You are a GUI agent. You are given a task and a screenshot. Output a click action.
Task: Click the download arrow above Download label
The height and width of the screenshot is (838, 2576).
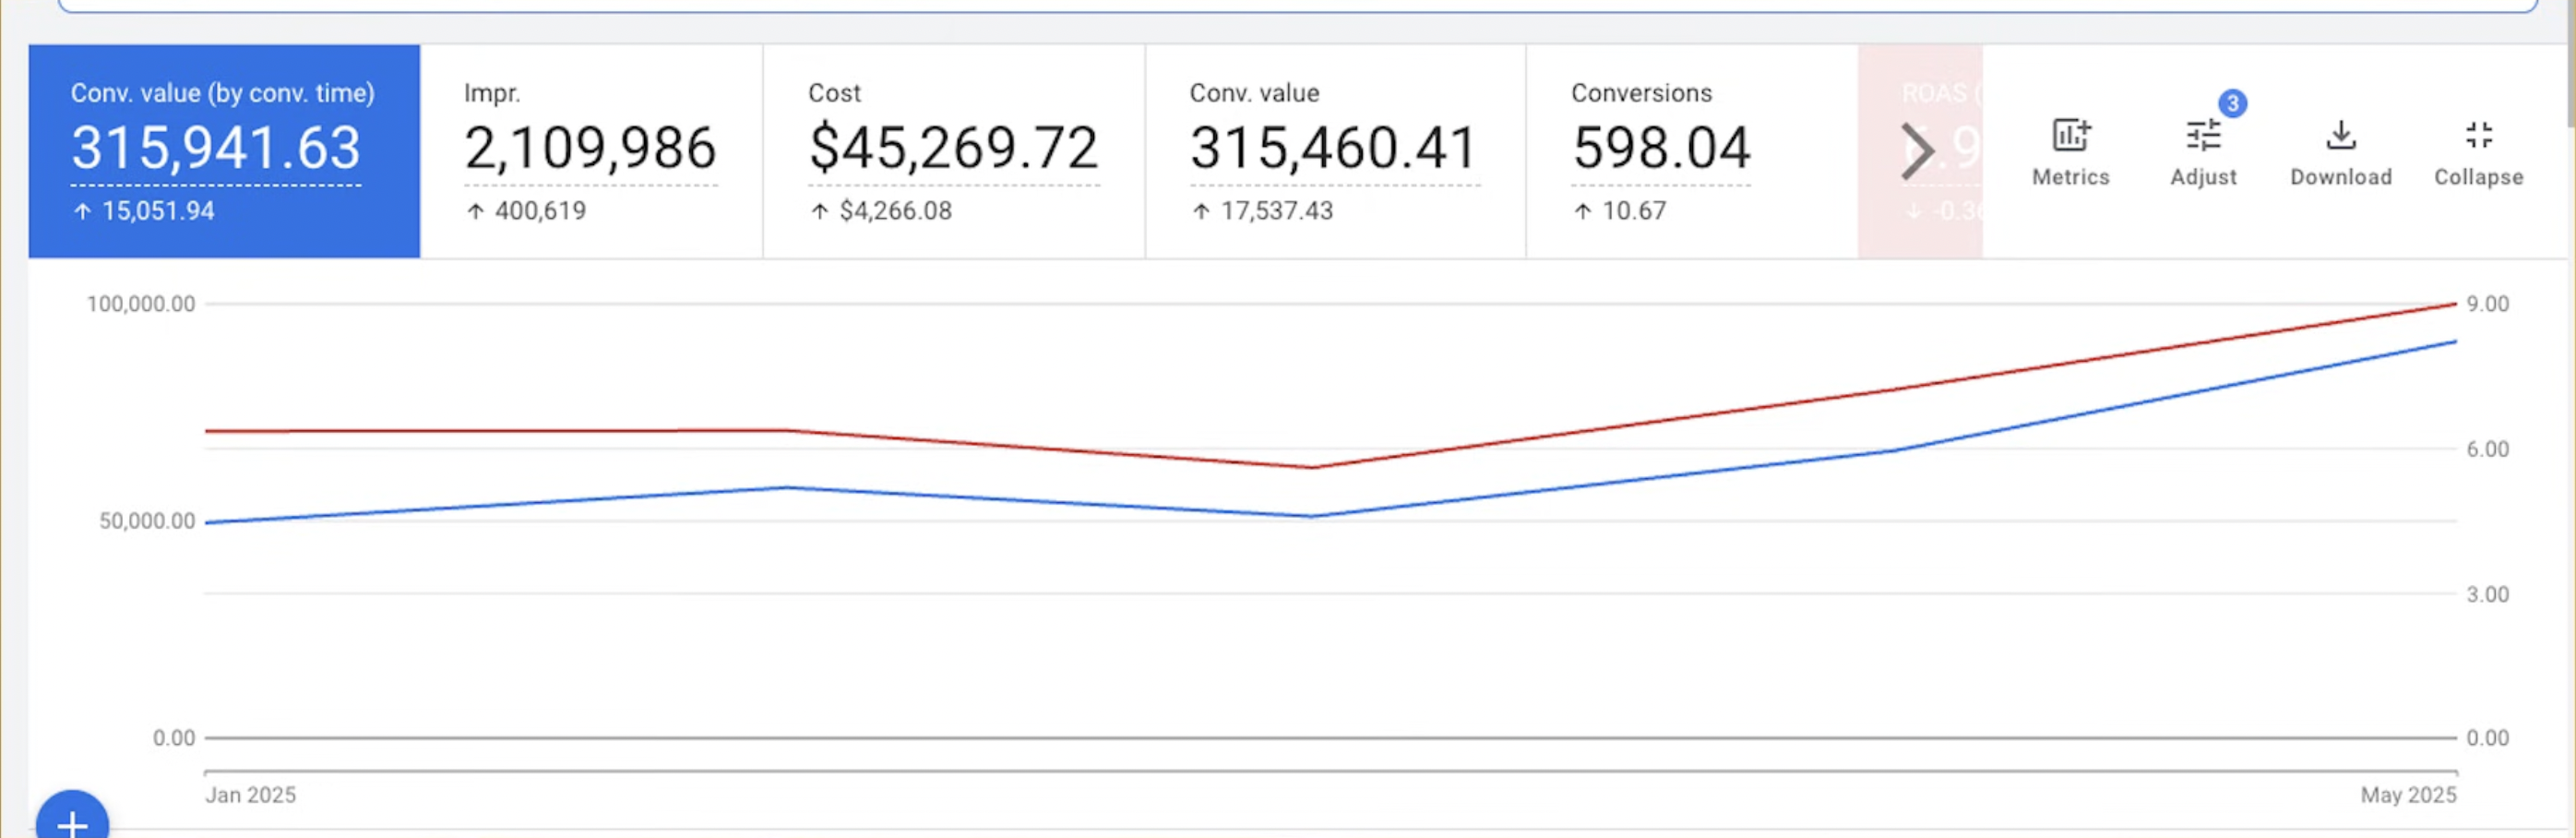tap(2340, 135)
